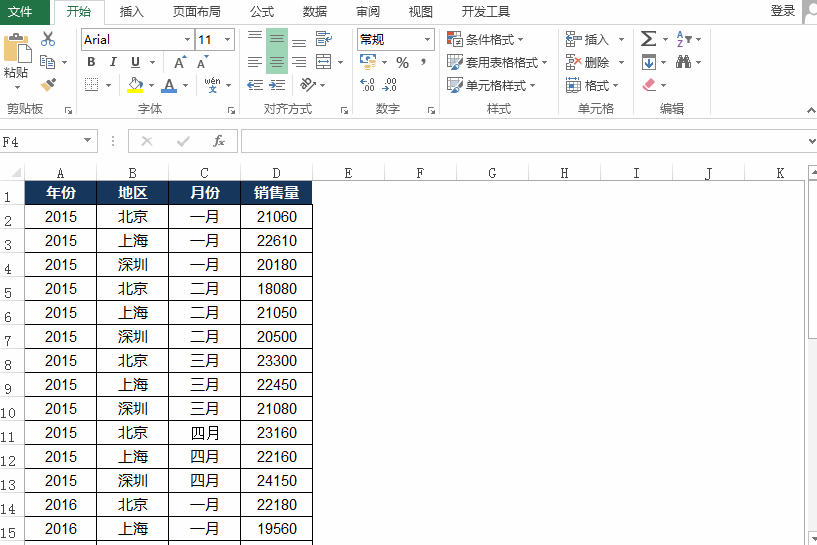
Task: Apply percent style format
Action: 402,63
